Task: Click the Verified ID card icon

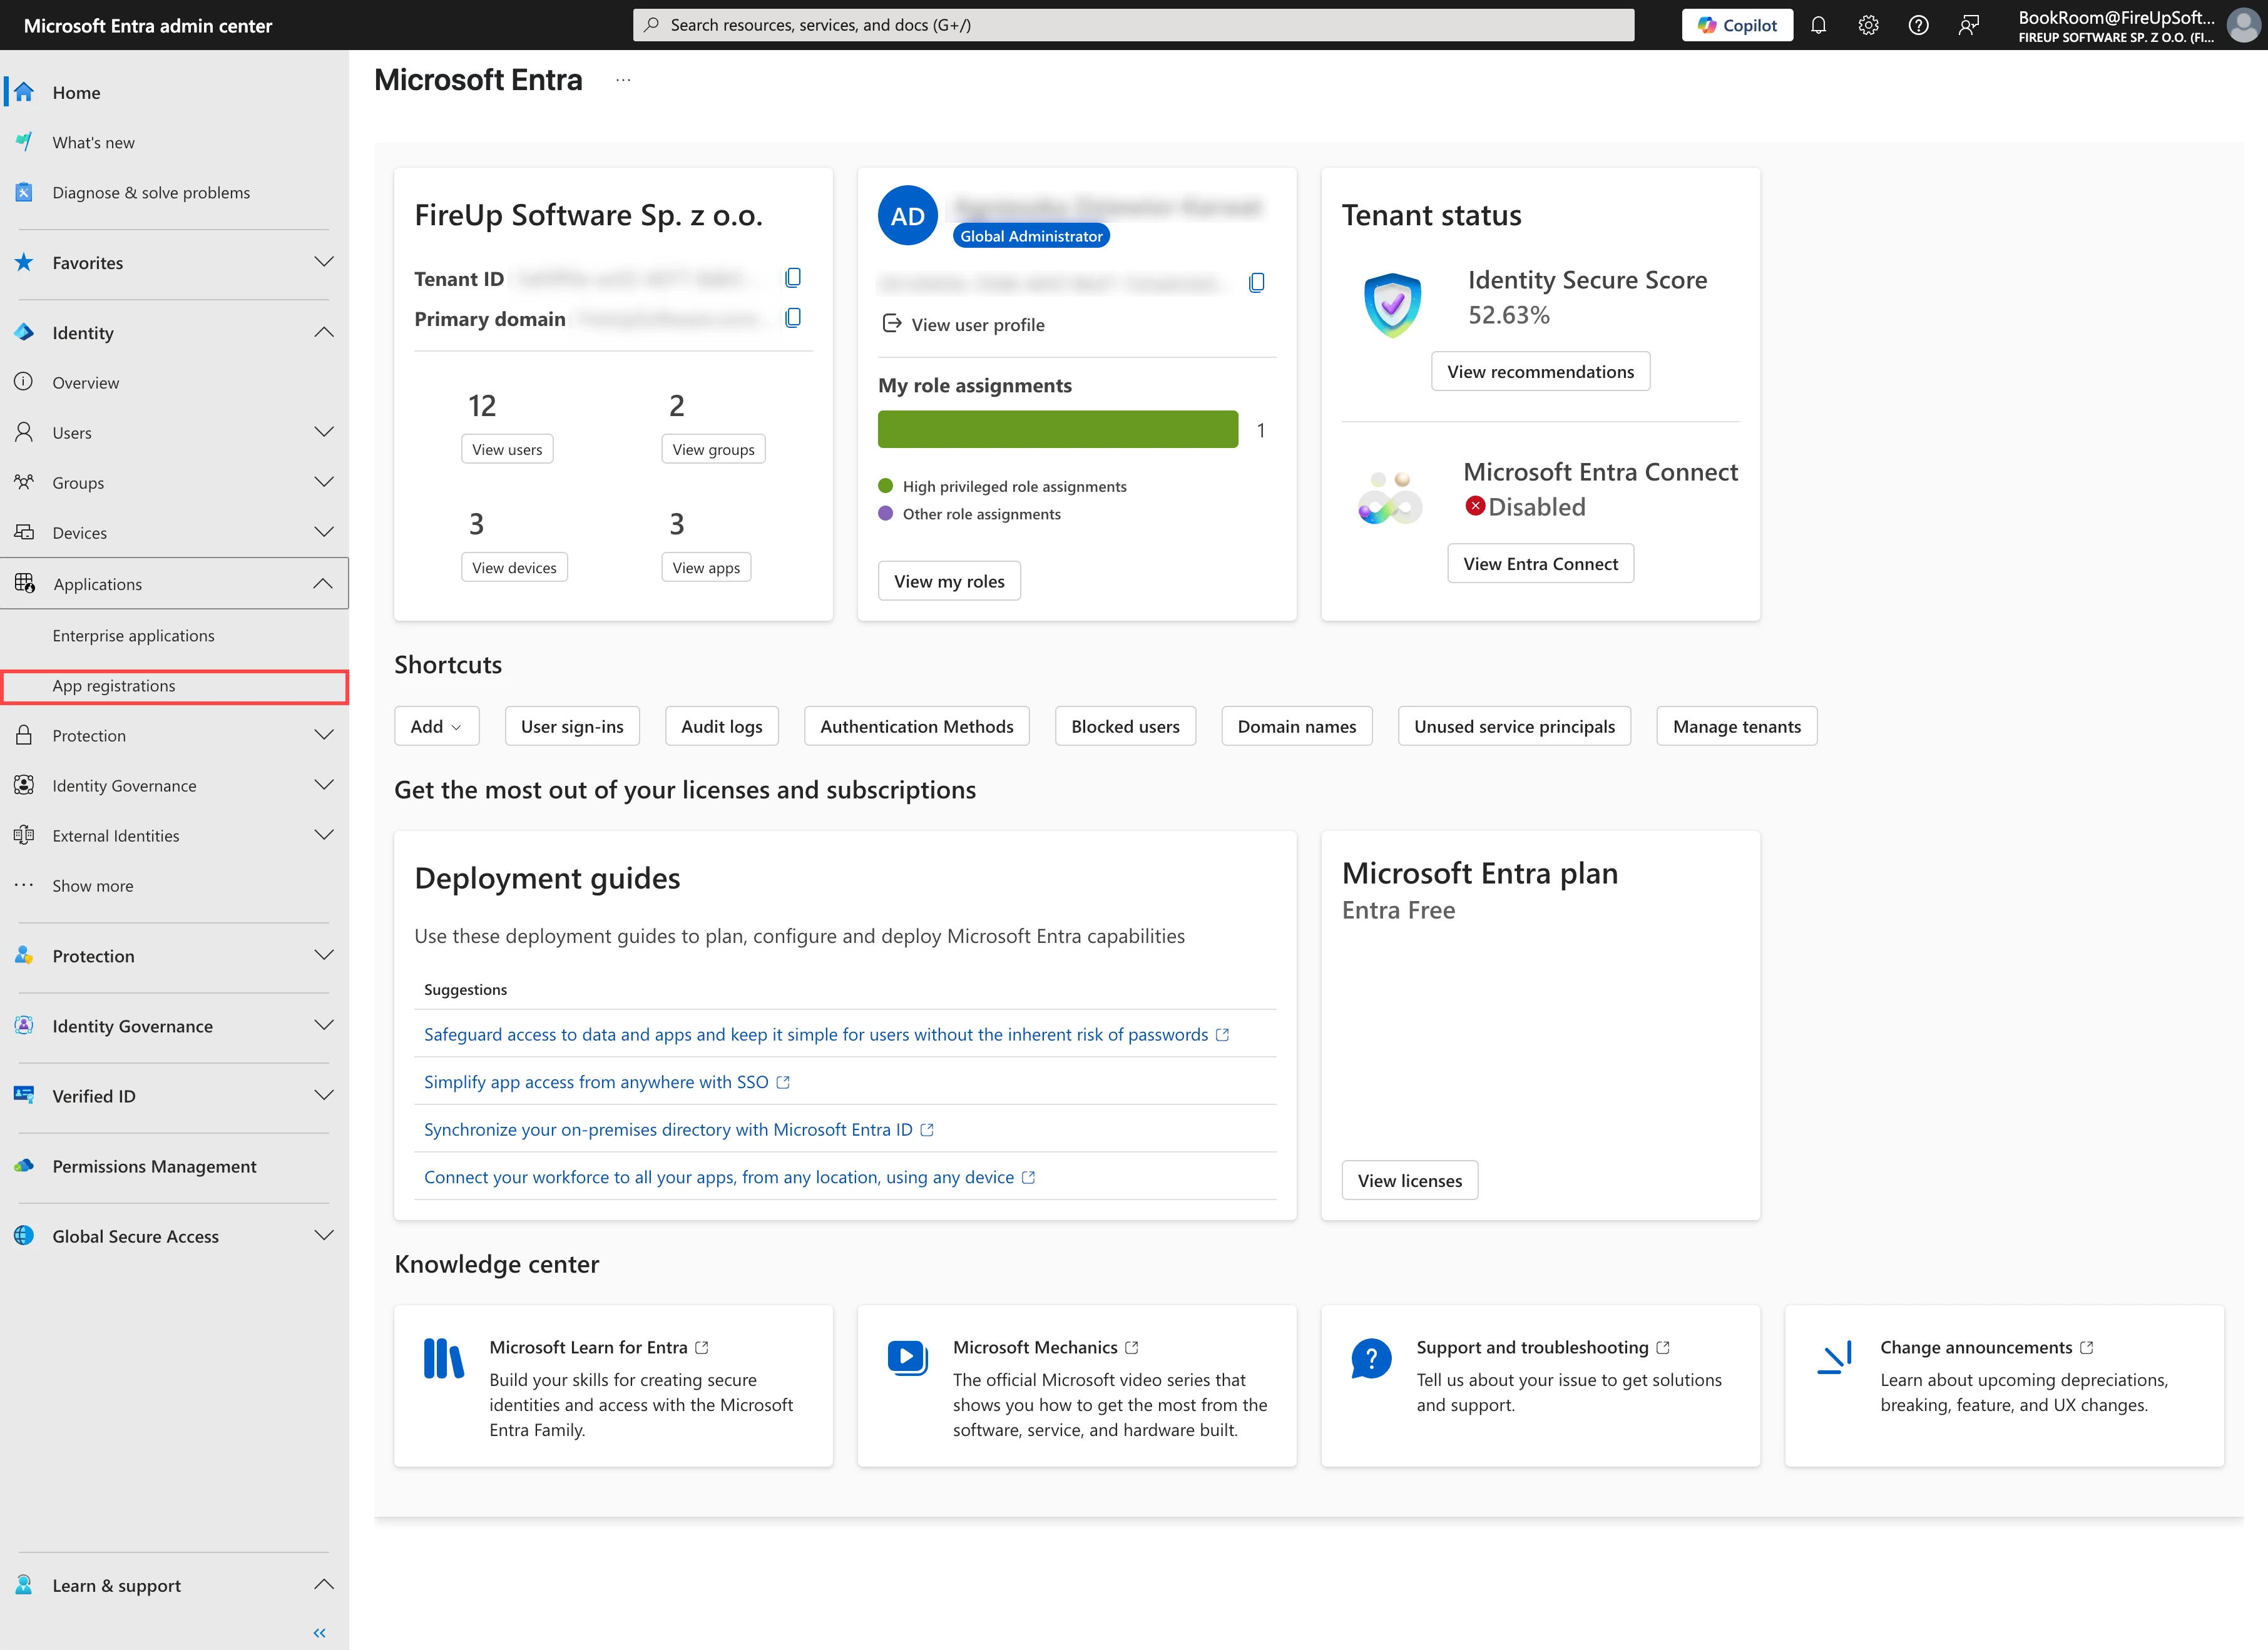Action: tap(24, 1095)
